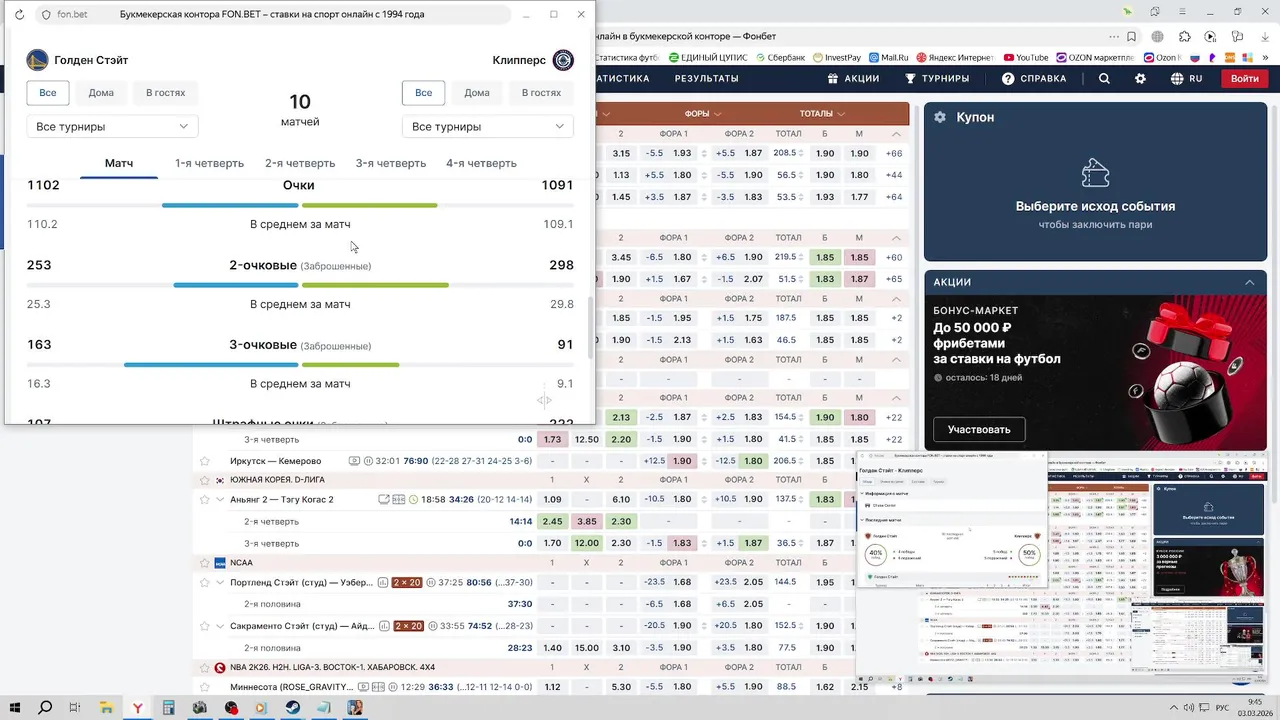Image resolution: width=1280 pixels, height=720 pixels.
Task: Open settings gear in Fonbet header
Action: [x=1140, y=79]
